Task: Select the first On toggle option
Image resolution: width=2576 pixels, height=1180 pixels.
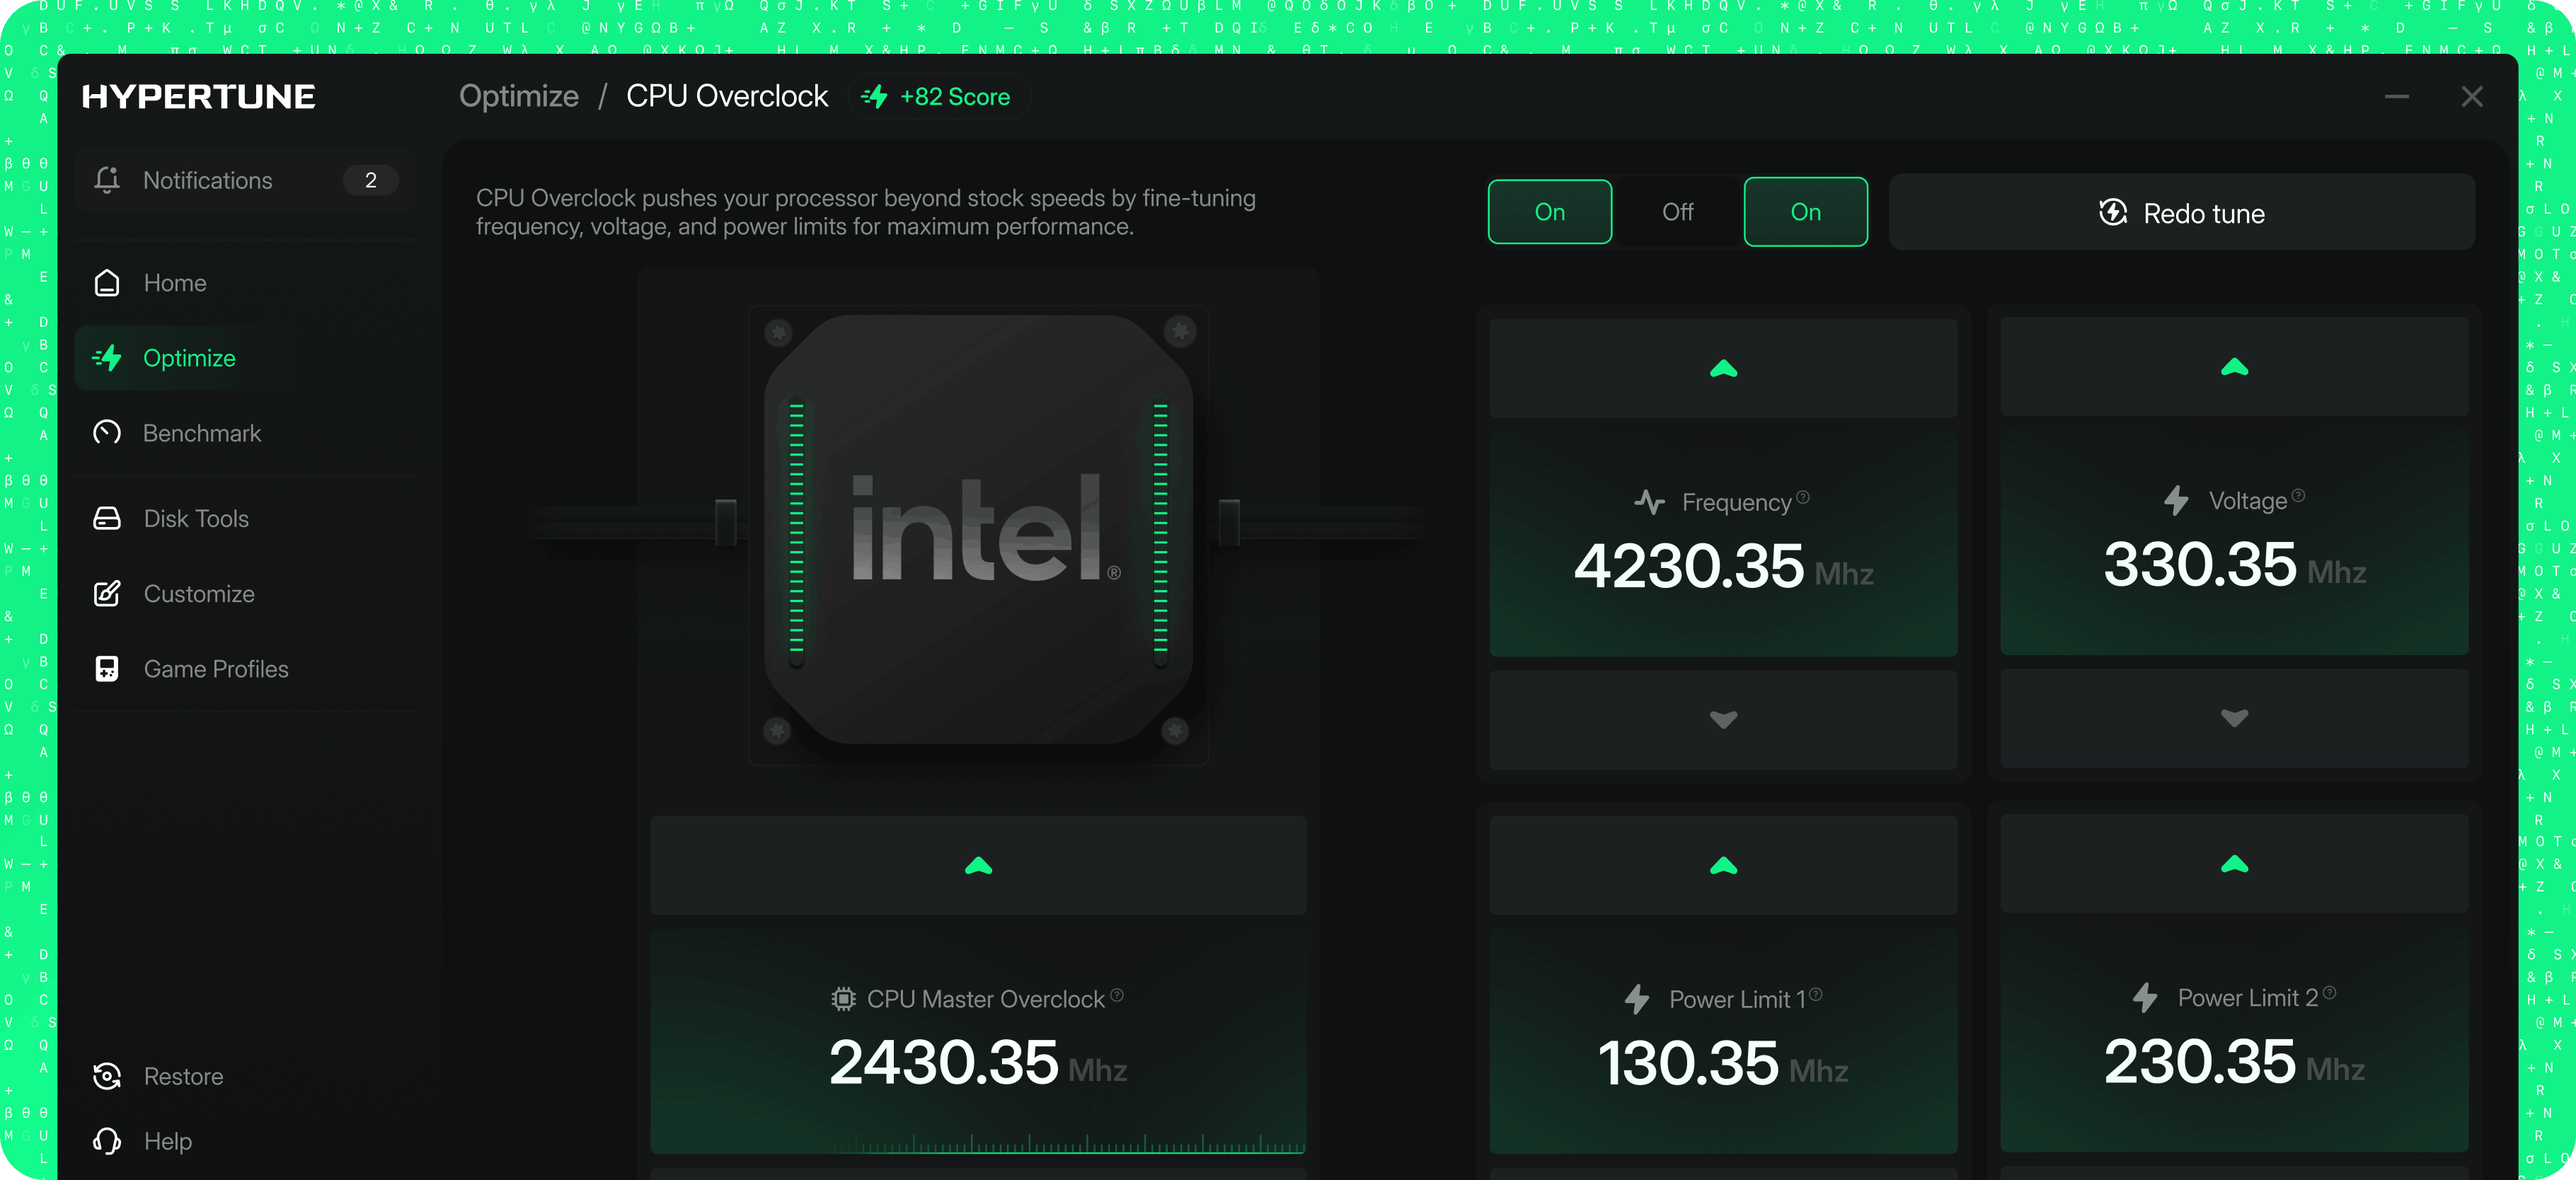Action: (x=1550, y=212)
